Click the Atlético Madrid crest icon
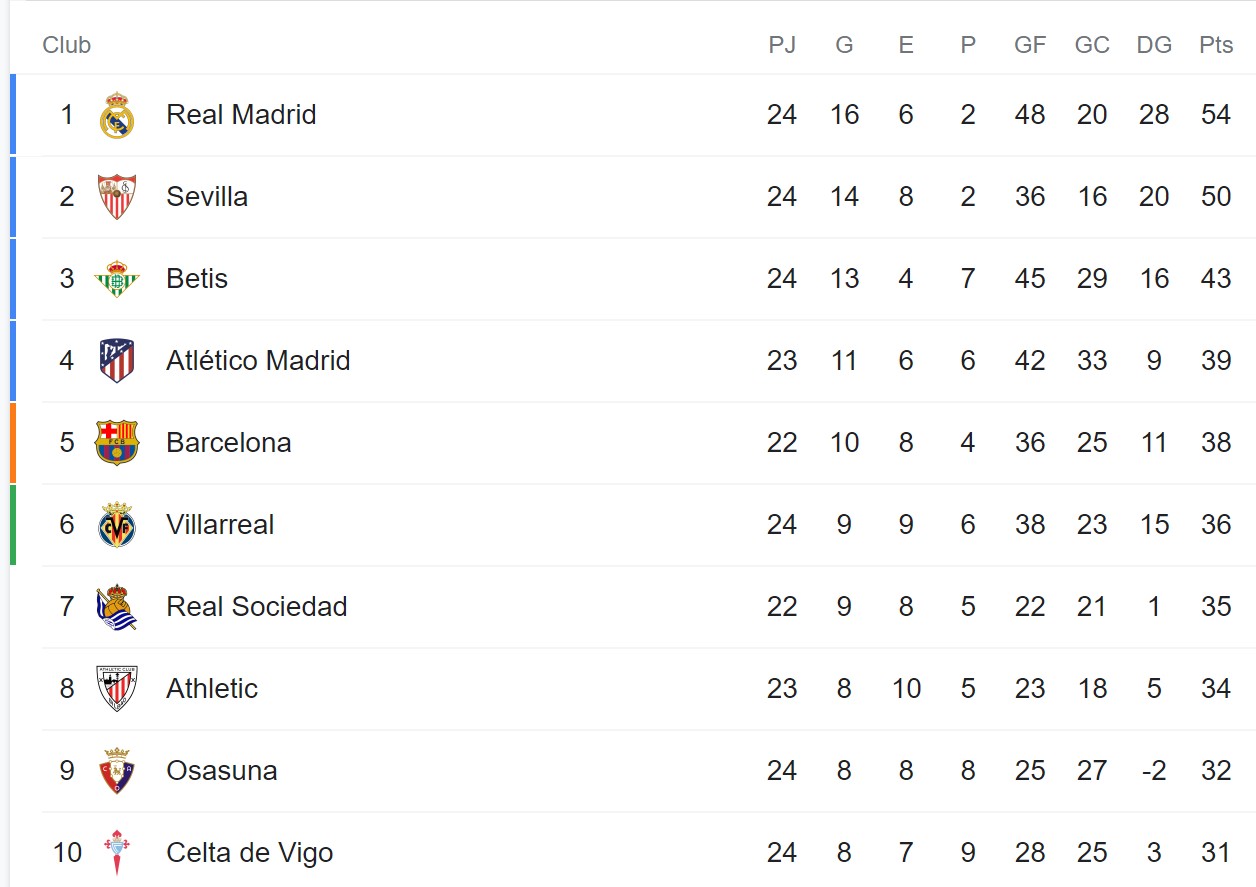Screen dimensions: 1256x887 (x=117, y=361)
